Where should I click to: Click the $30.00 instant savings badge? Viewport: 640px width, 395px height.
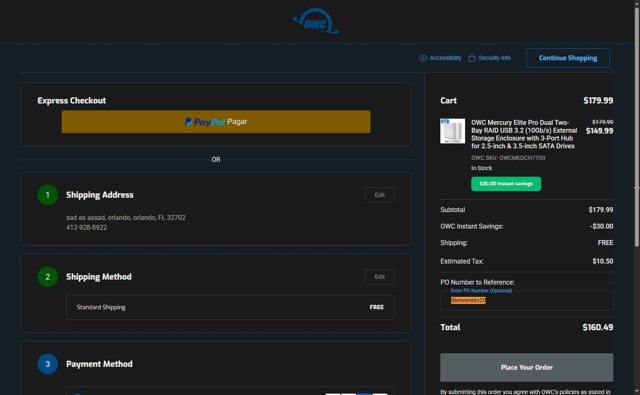(506, 184)
